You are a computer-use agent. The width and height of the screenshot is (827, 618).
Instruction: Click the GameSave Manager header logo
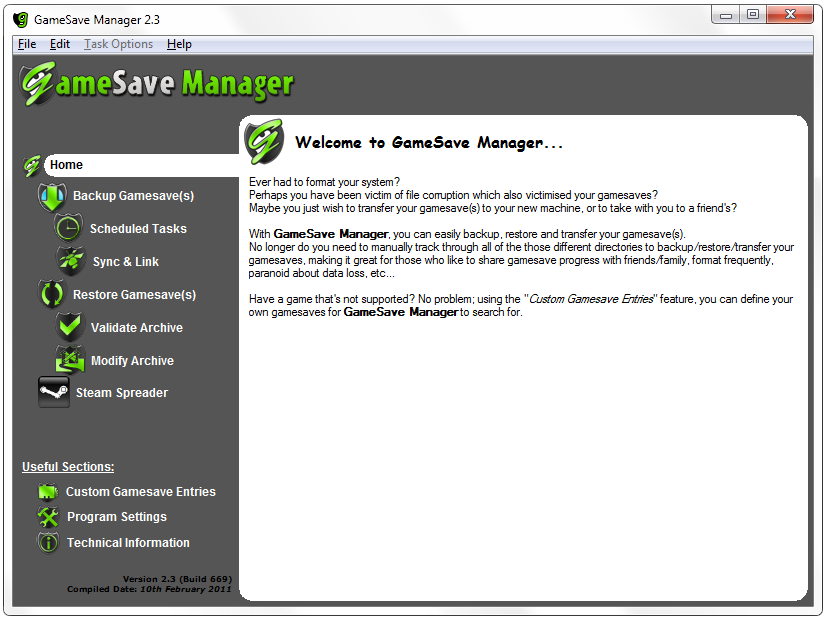click(x=157, y=83)
